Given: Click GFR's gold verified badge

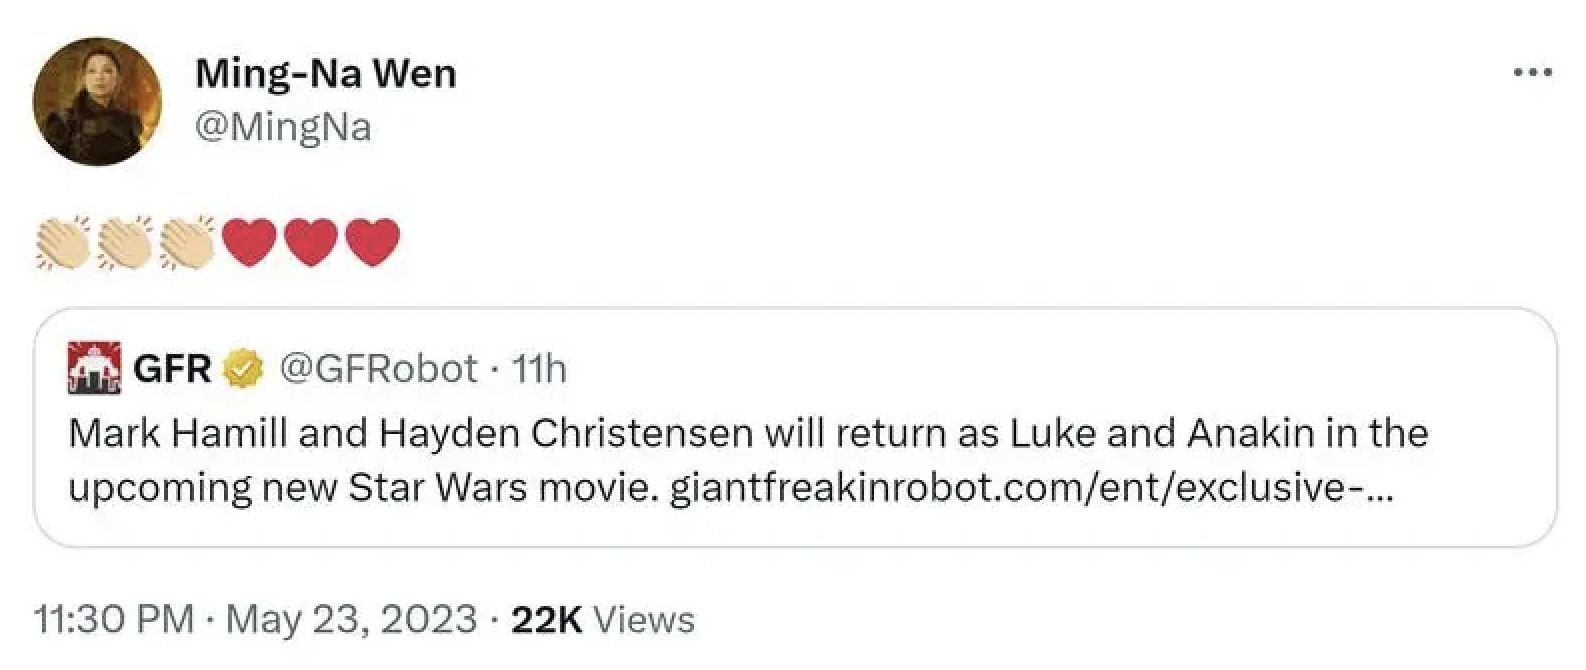Looking at the screenshot, I should [x=240, y=369].
